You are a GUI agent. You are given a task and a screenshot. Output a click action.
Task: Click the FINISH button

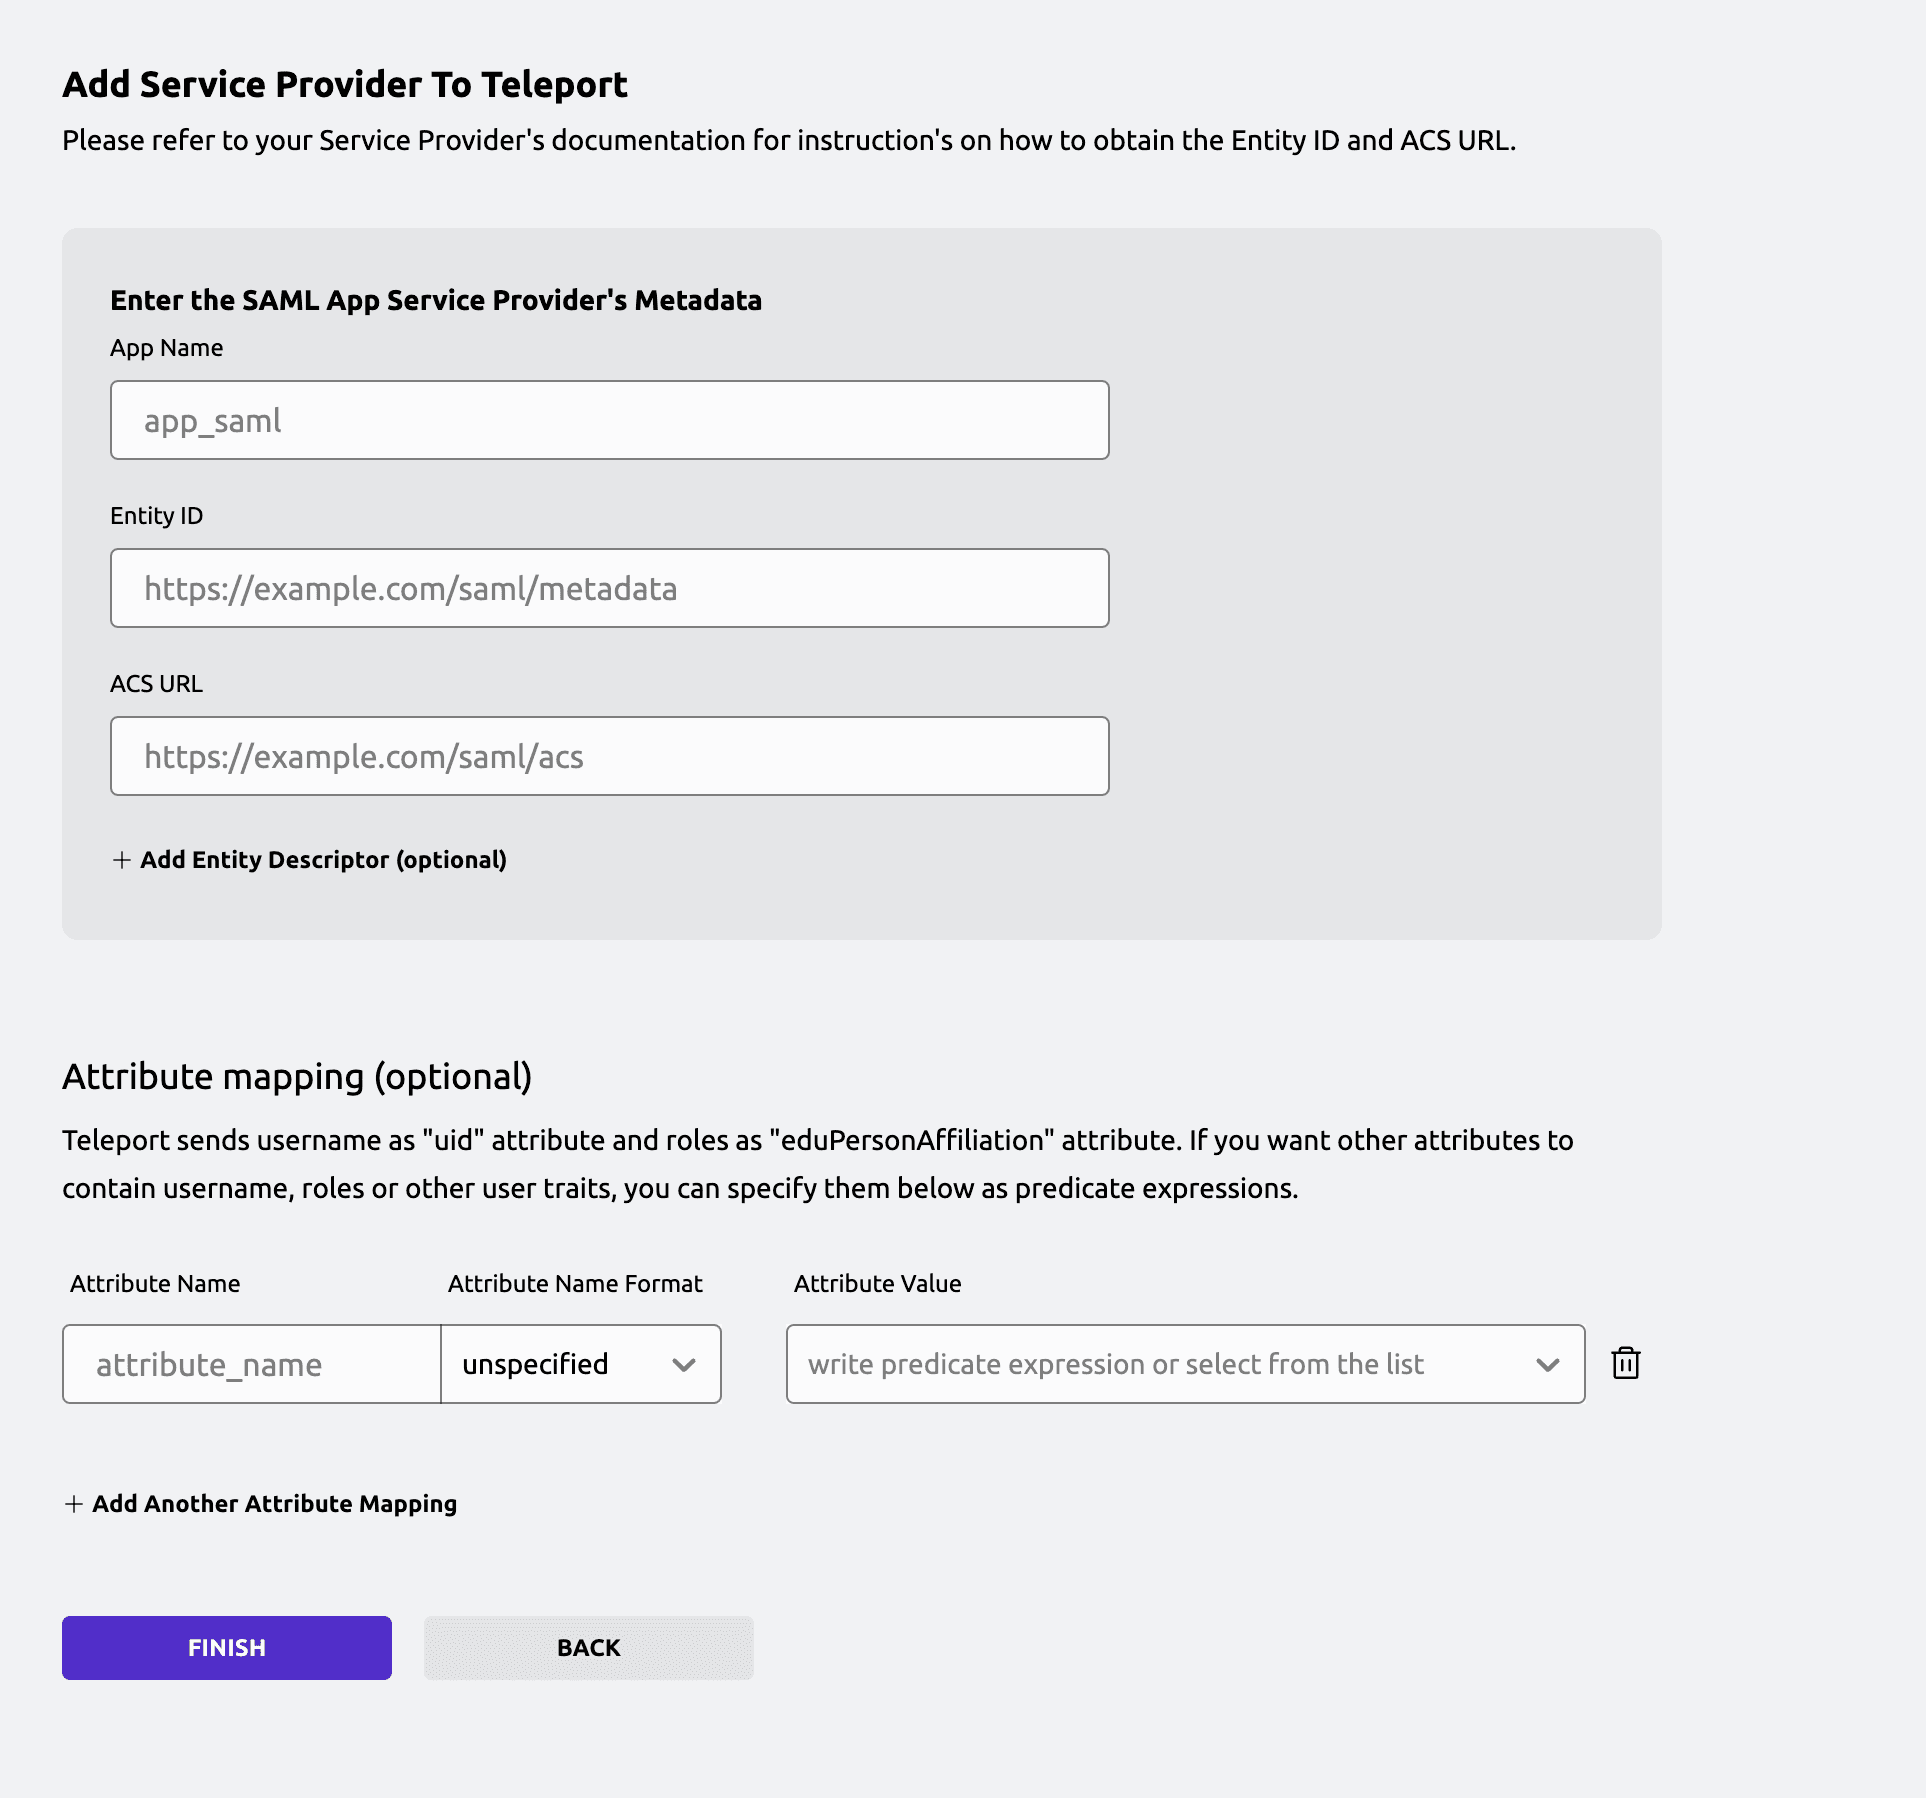pos(226,1647)
